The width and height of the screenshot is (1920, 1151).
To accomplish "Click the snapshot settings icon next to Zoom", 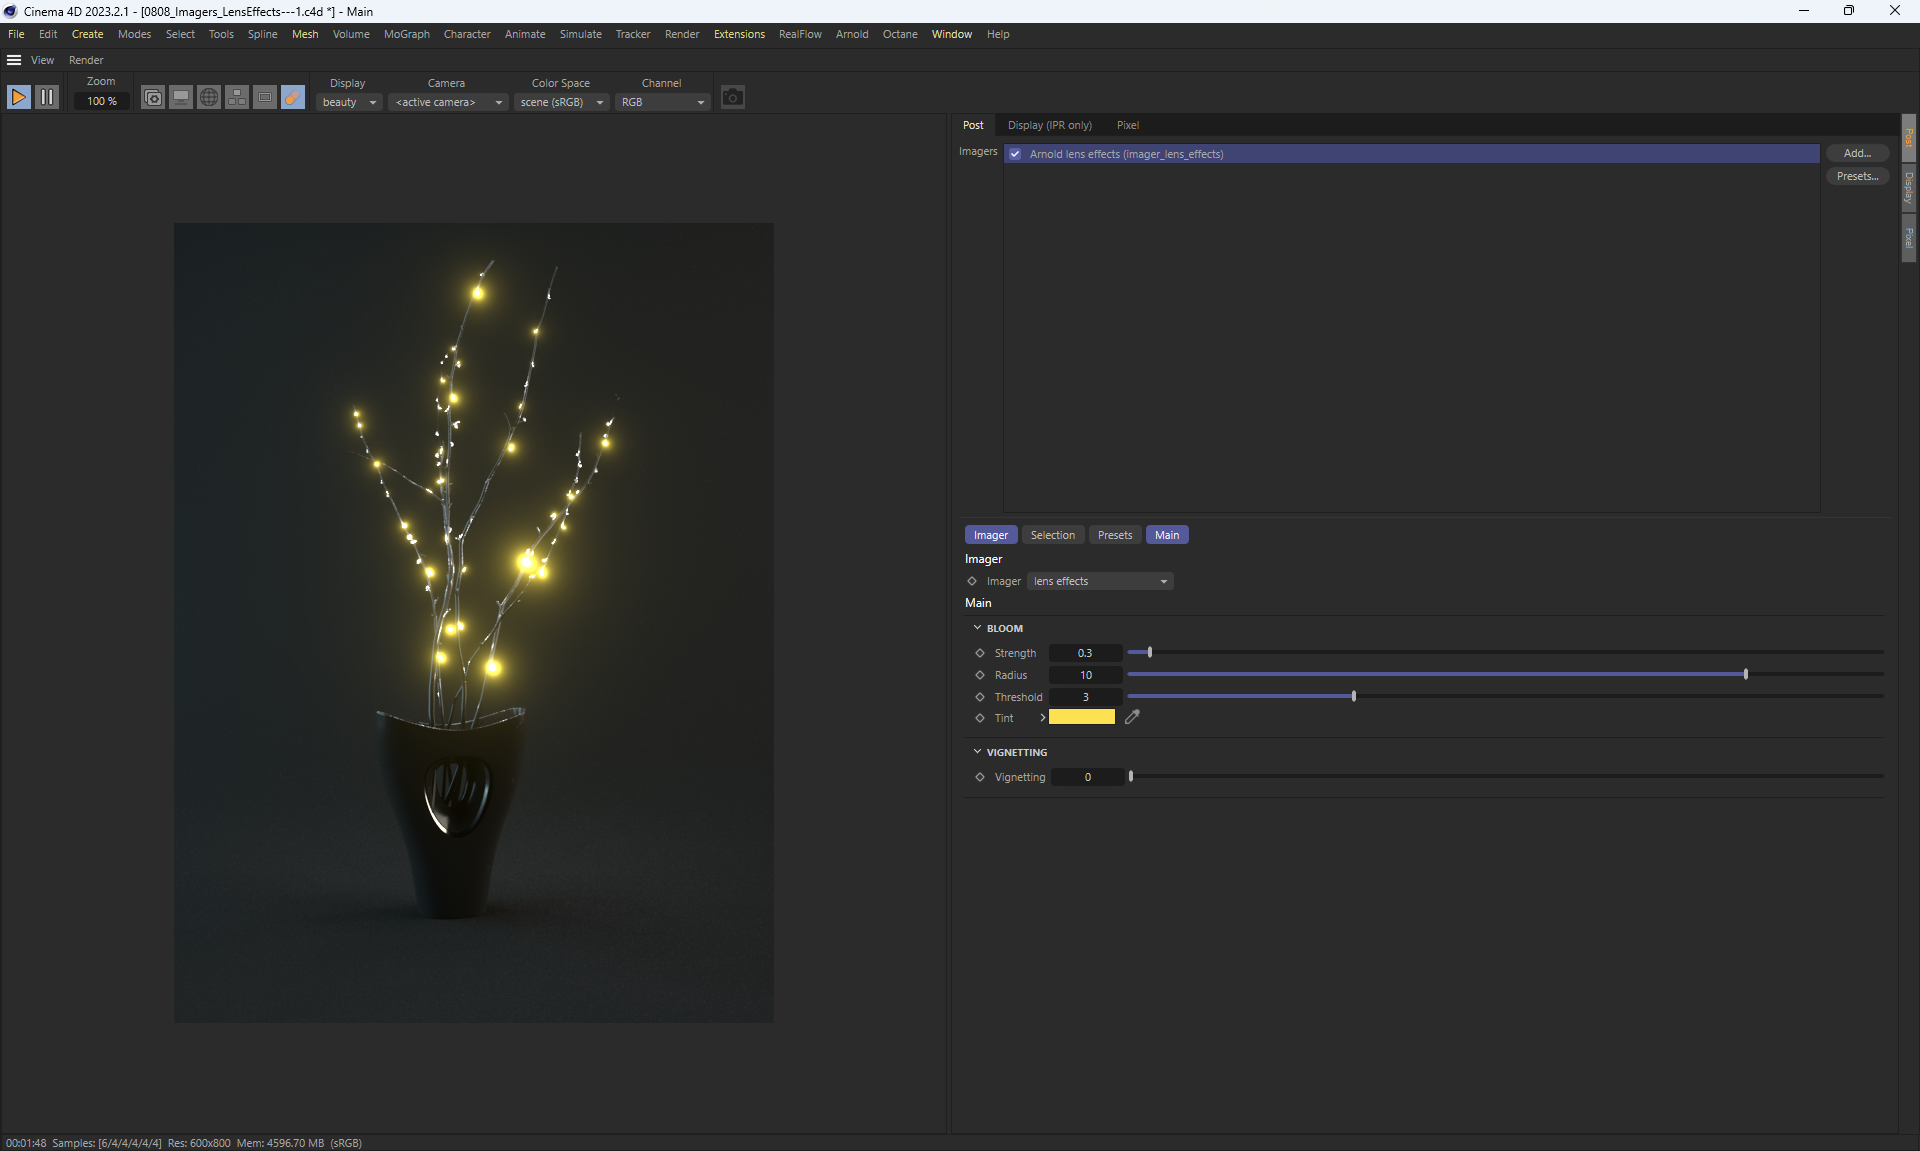I will pyautogui.click(x=153, y=97).
